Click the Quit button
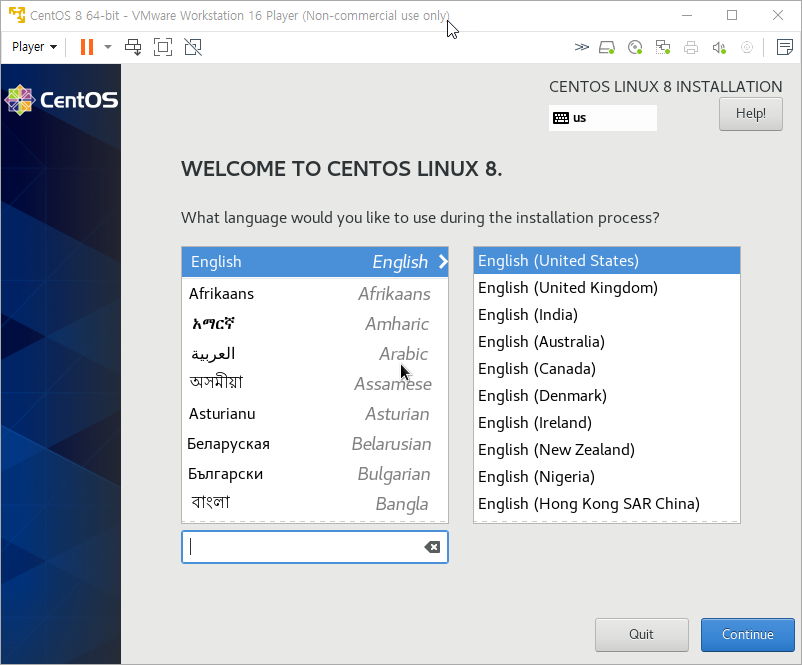 coord(641,635)
